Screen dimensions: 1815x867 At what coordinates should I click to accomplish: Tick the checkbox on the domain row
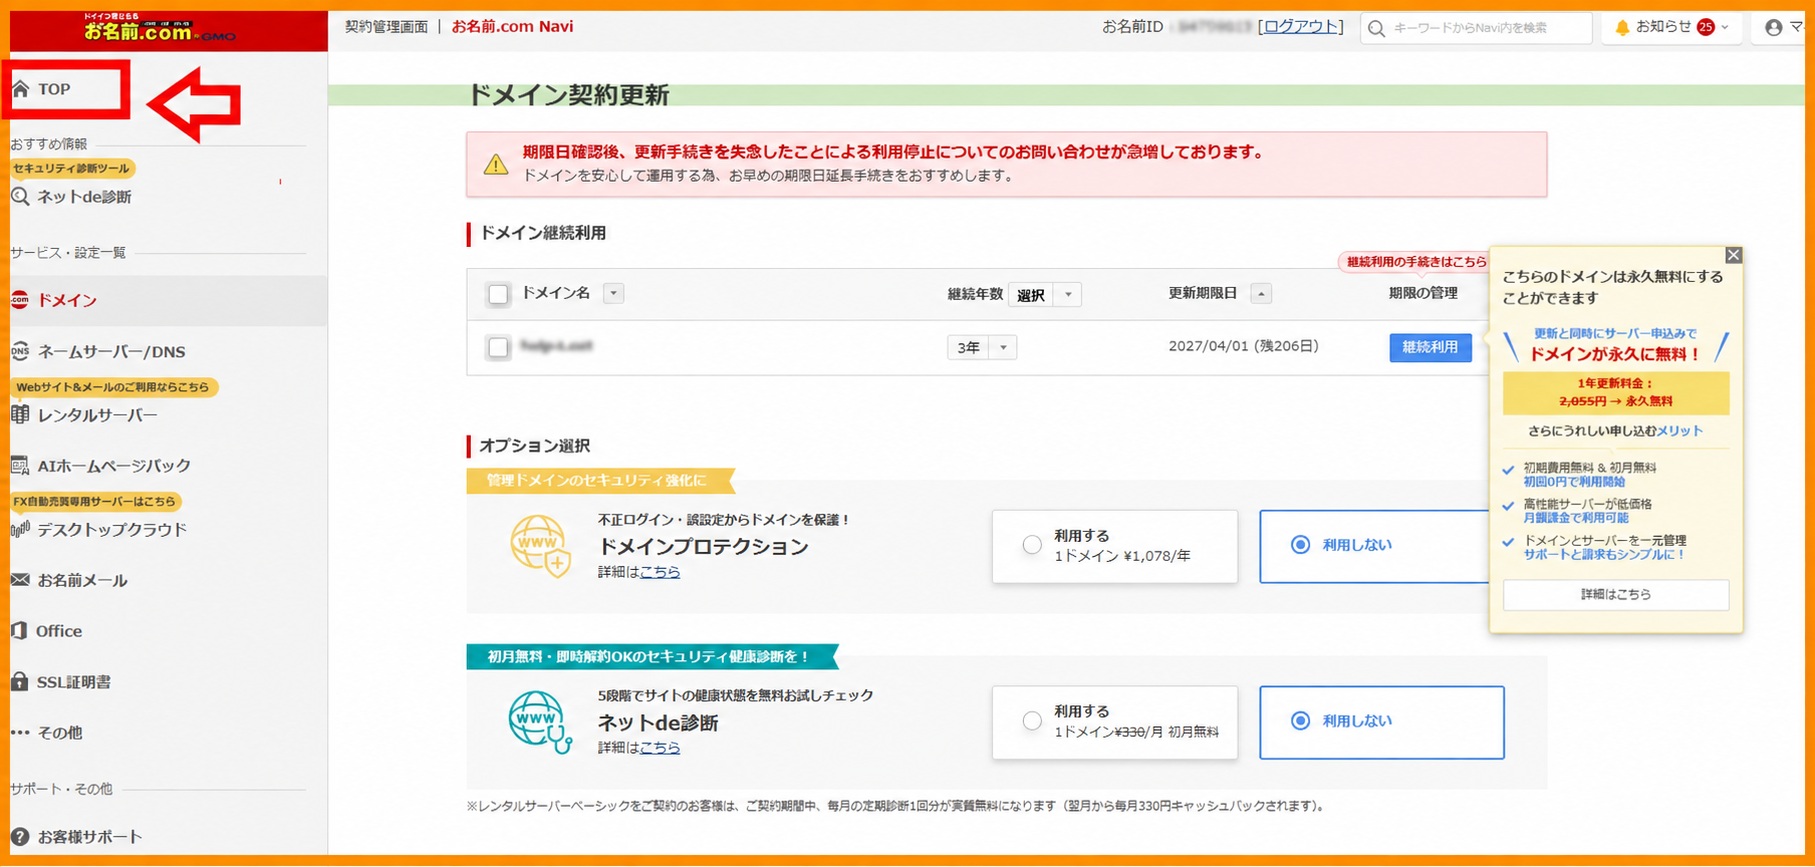(498, 347)
